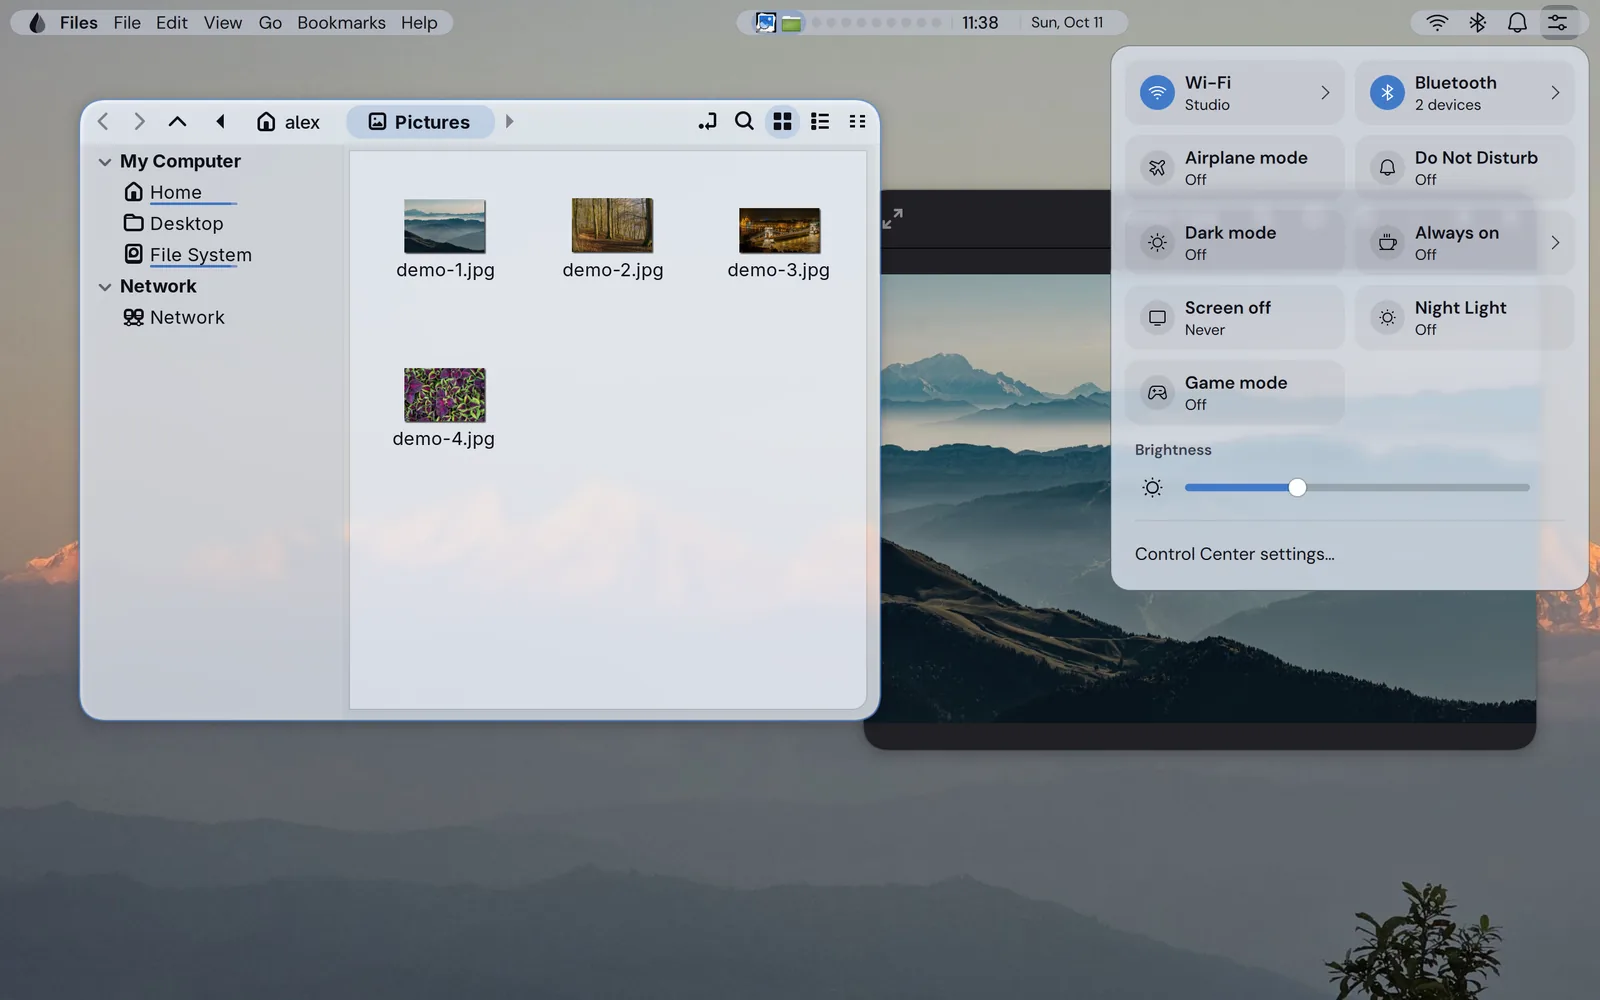
Task: Open search in Files toolbar
Action: (x=744, y=122)
